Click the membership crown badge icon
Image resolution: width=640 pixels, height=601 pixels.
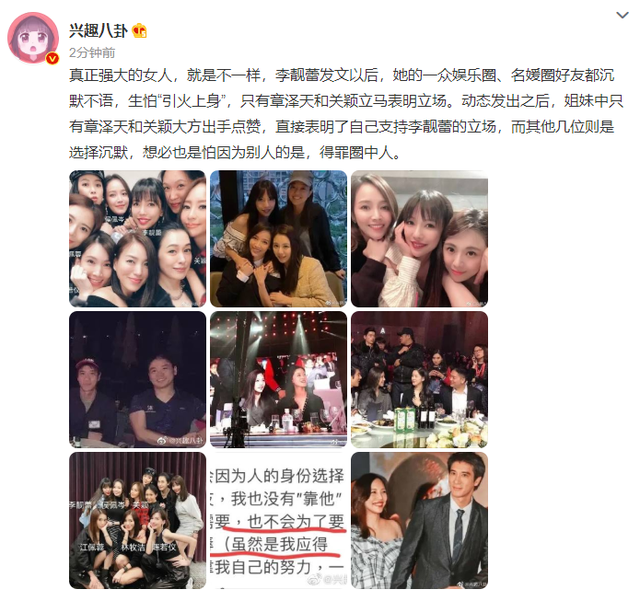click(x=139, y=31)
